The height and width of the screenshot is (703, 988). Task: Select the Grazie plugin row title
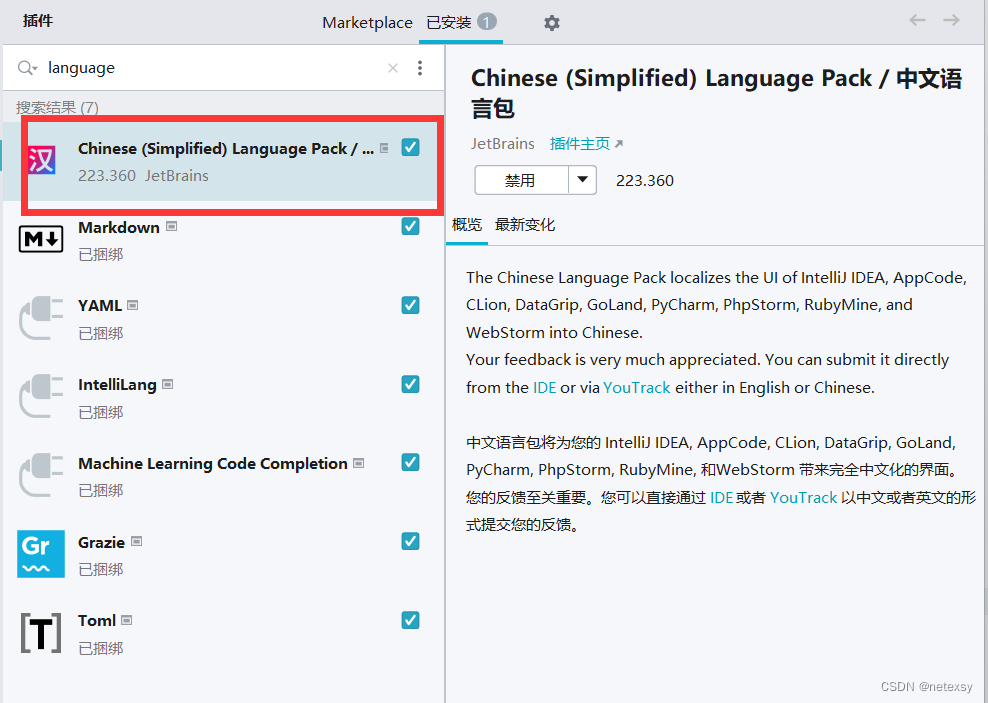pyautogui.click(x=101, y=542)
